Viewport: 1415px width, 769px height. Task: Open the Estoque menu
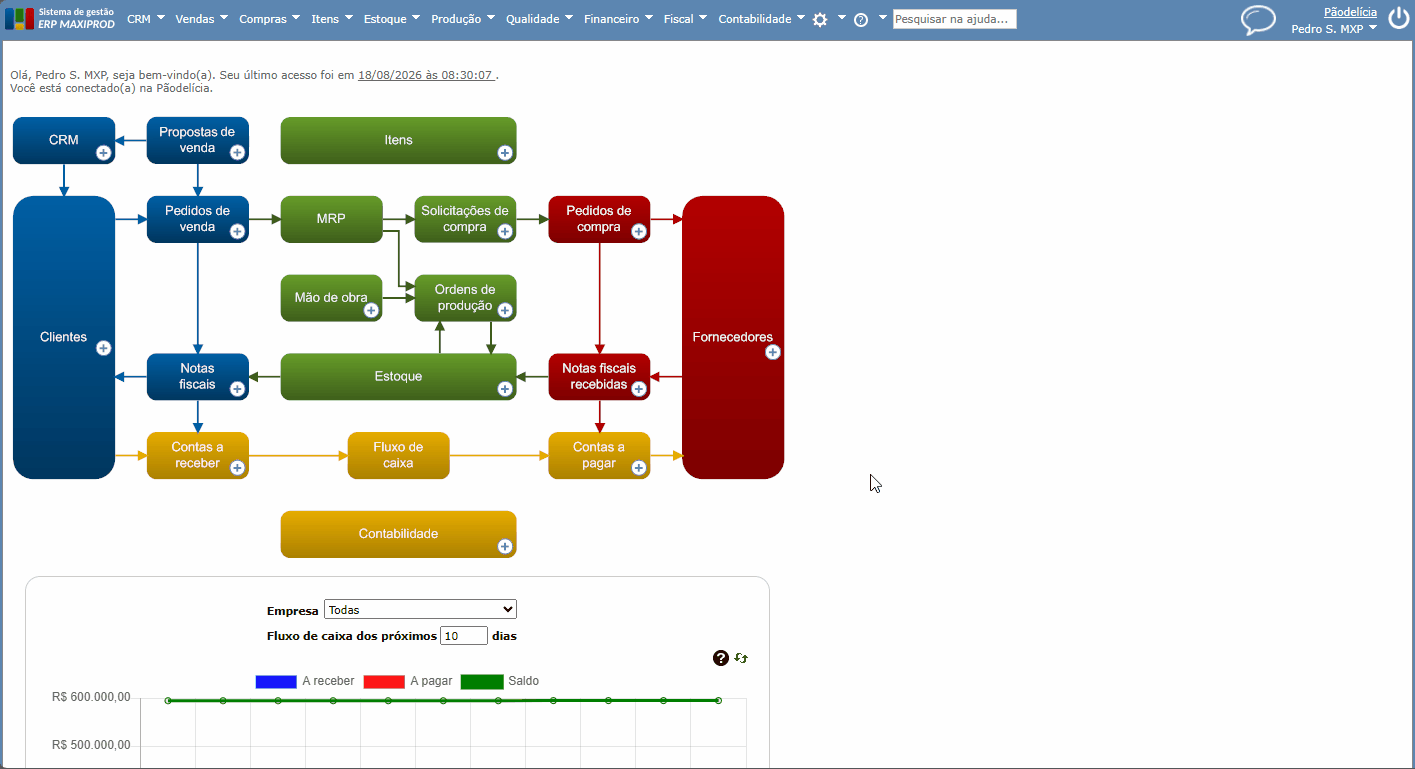coord(392,19)
